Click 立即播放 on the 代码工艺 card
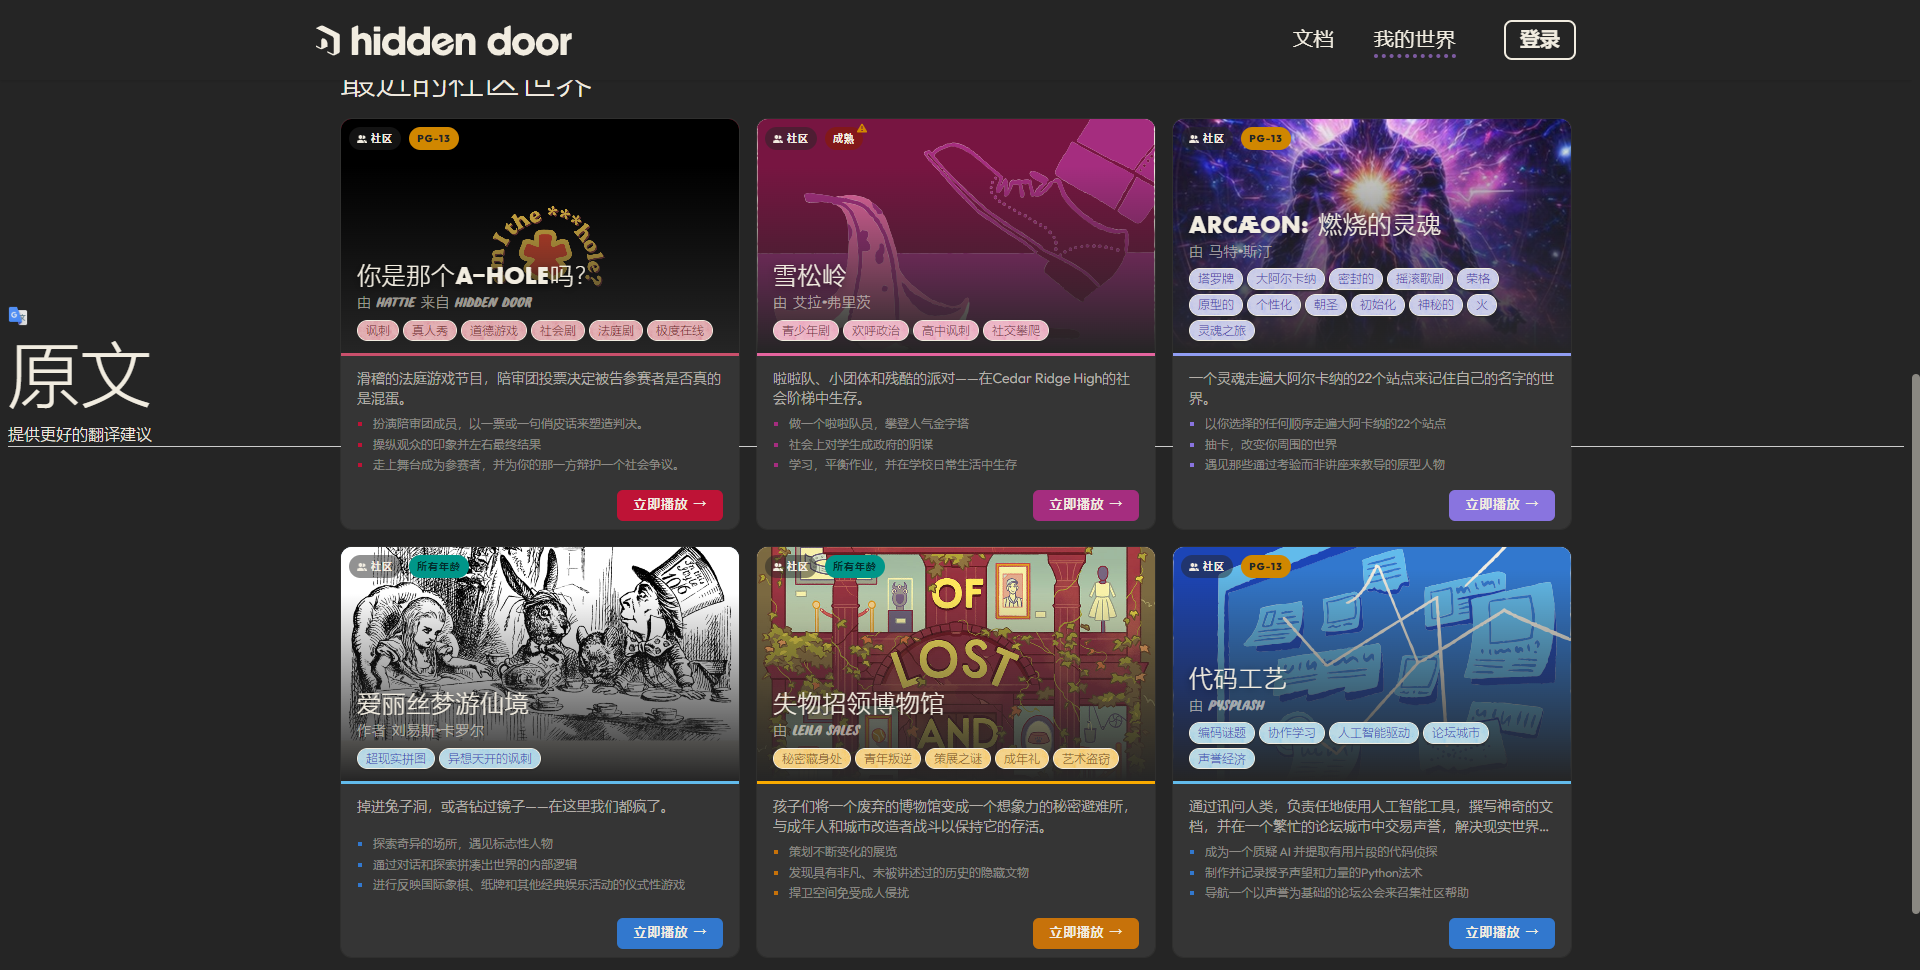Viewport: 1920px width, 970px height. pyautogui.click(x=1502, y=933)
